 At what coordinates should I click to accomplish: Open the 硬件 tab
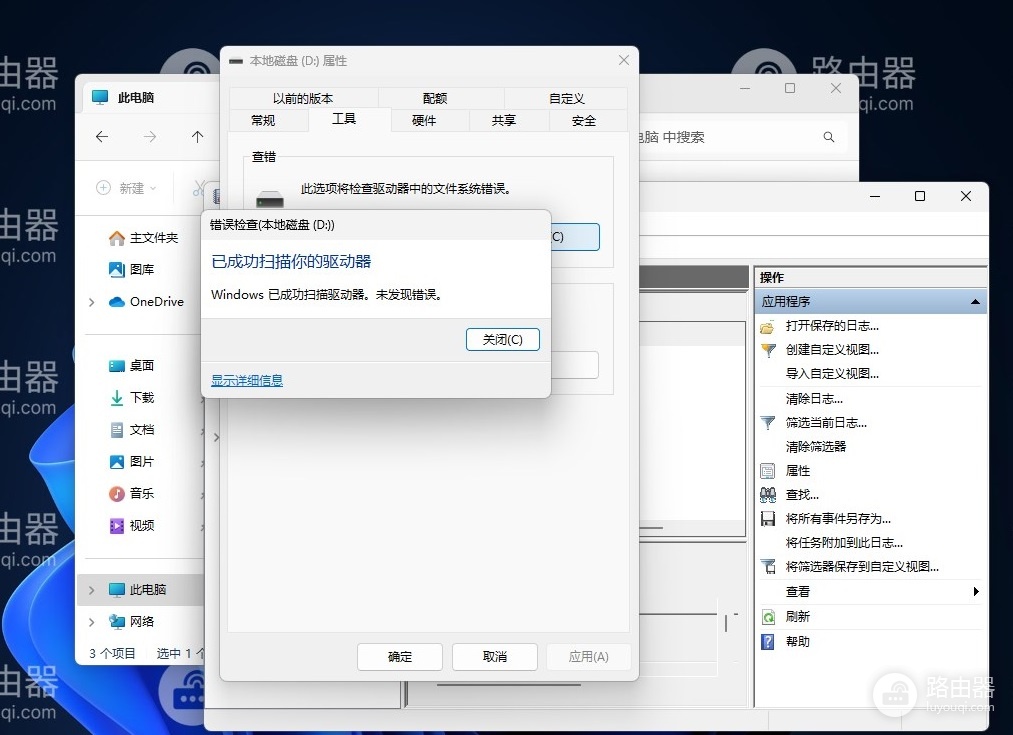click(x=424, y=121)
